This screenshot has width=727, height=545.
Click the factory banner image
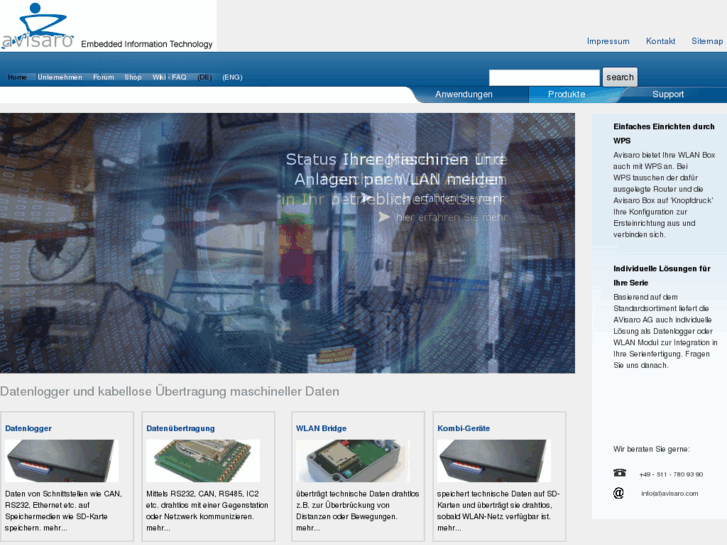click(x=287, y=243)
